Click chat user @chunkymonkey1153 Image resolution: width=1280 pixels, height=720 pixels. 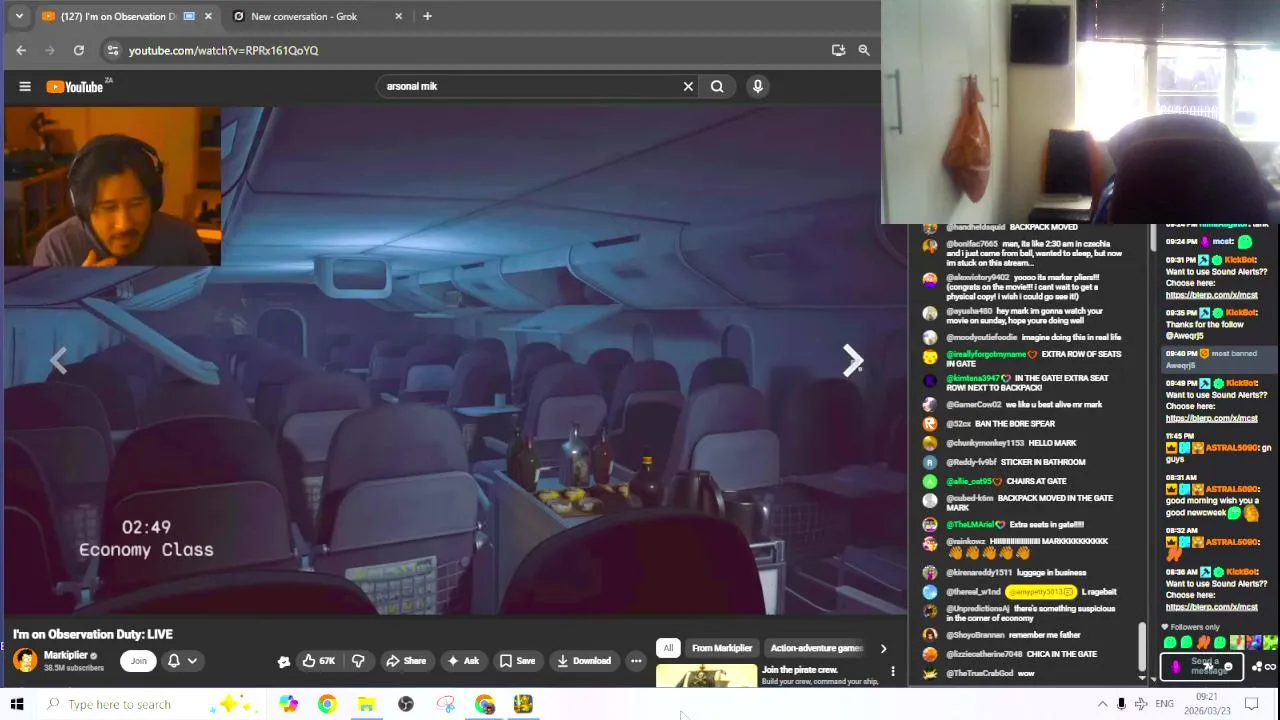point(985,443)
